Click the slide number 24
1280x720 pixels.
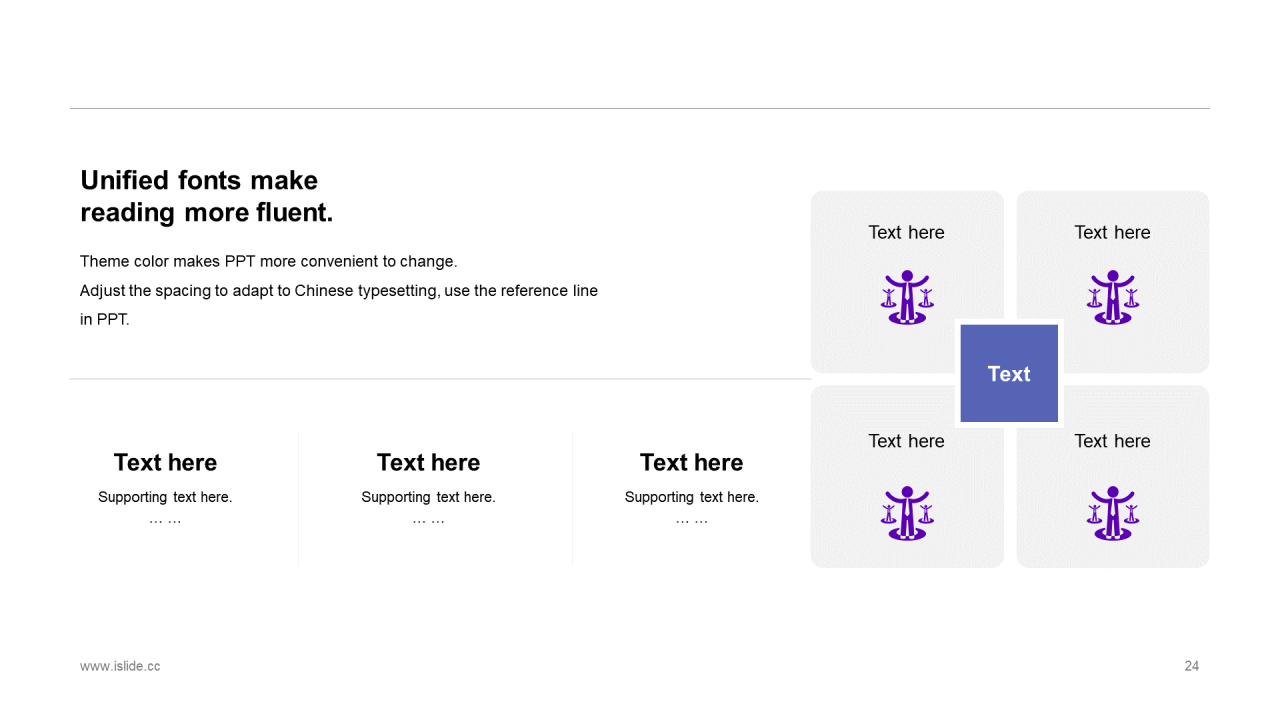click(x=1191, y=666)
